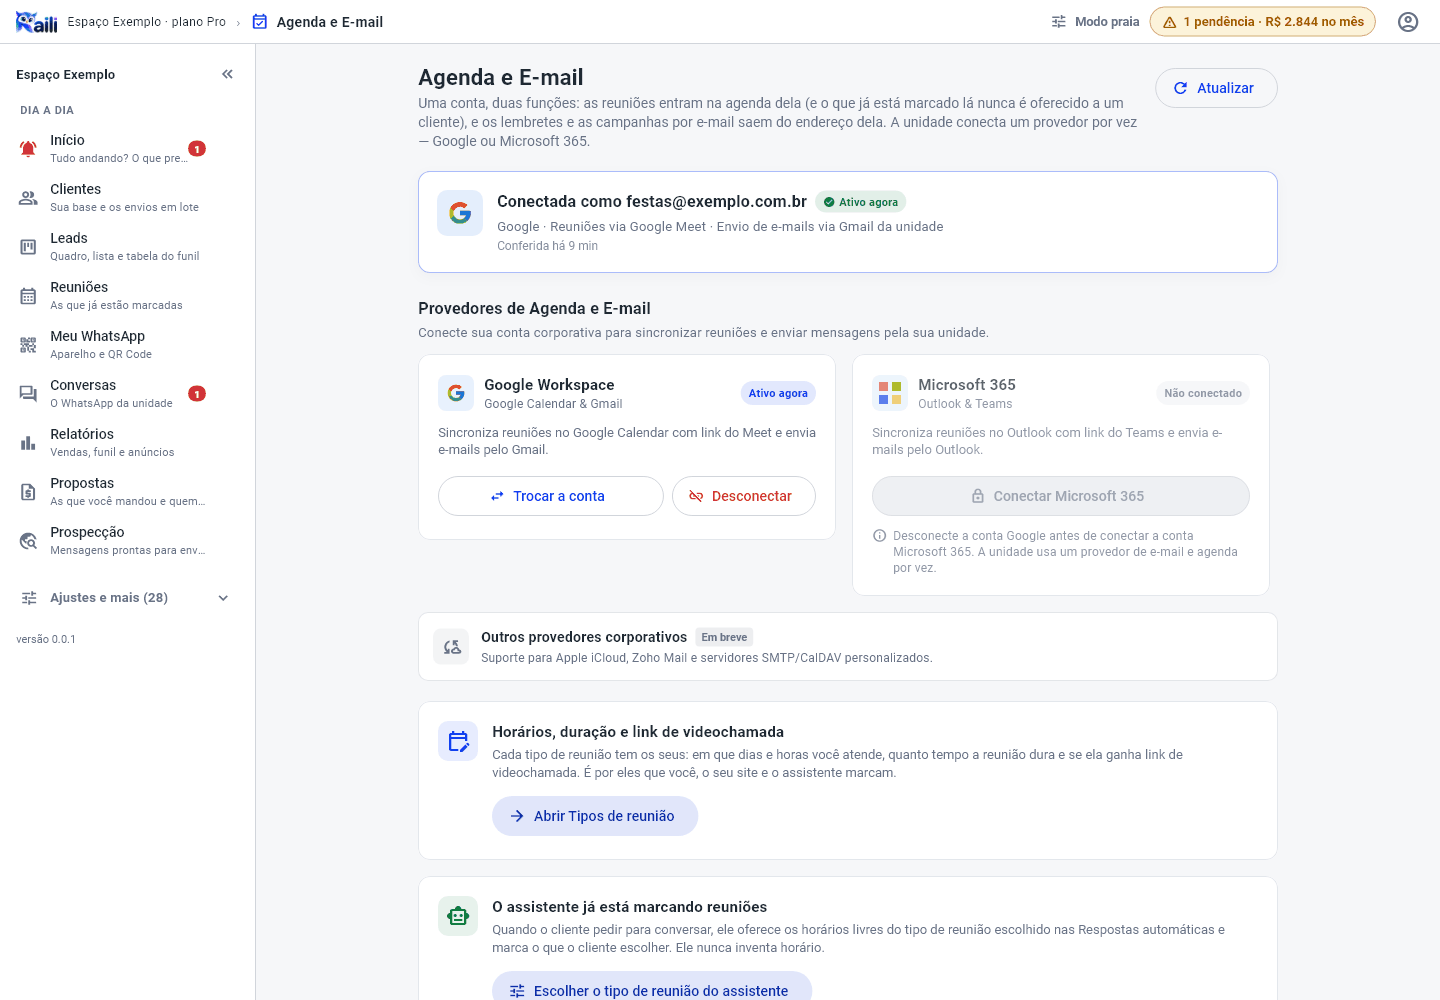
Task: Click the Conversas chat bubbles icon
Action: 28,394
